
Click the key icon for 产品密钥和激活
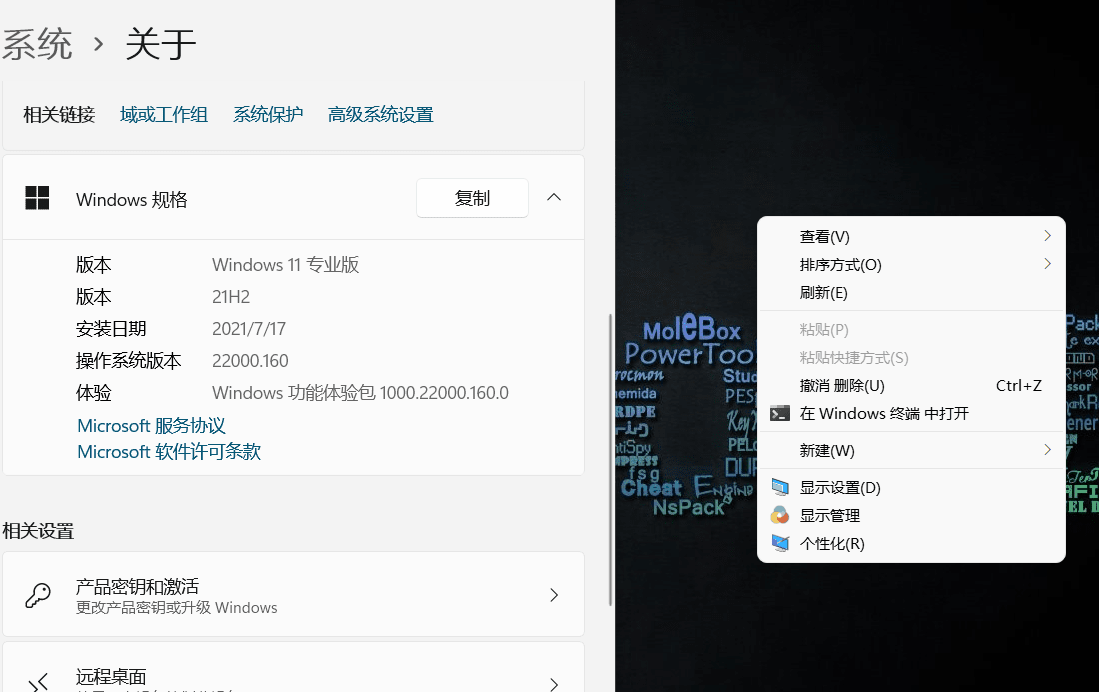(38, 595)
